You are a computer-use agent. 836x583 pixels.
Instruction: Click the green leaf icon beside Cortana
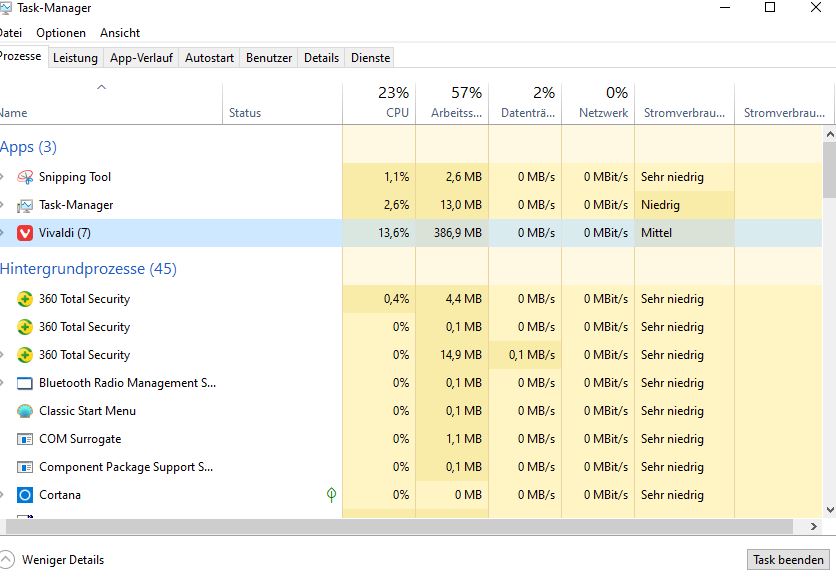tap(330, 494)
